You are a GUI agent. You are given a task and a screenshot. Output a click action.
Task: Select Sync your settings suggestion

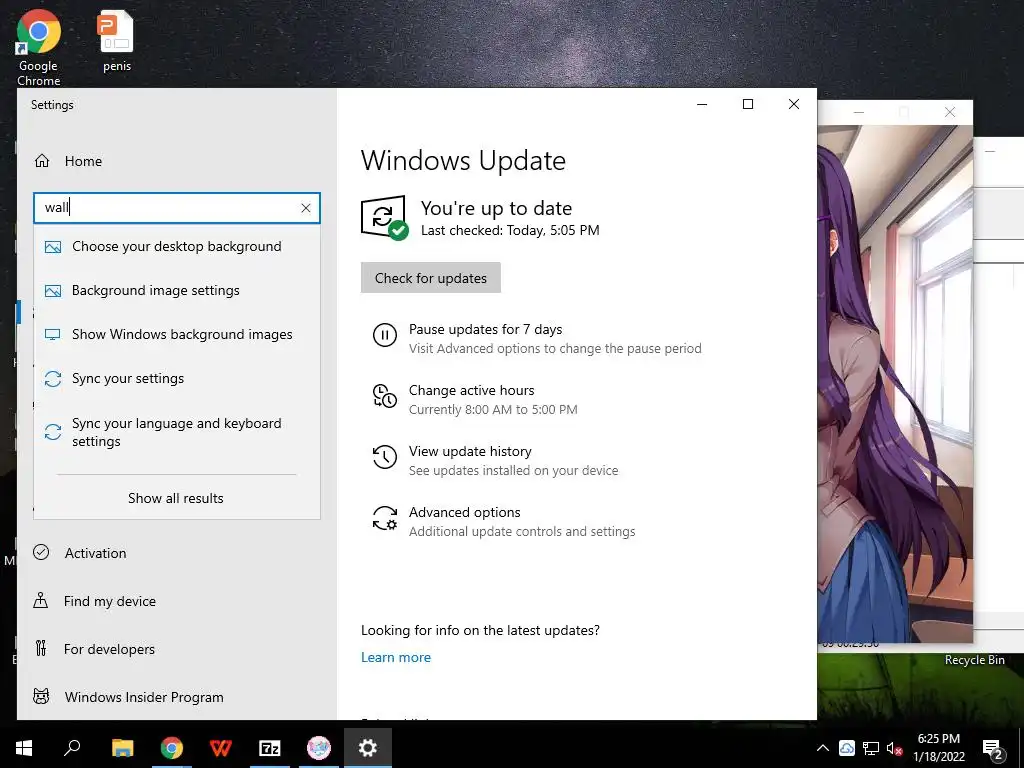tap(176, 379)
